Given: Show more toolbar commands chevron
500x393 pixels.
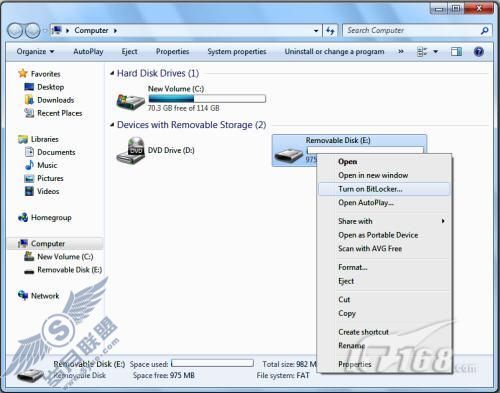Looking at the screenshot, I should [401, 52].
